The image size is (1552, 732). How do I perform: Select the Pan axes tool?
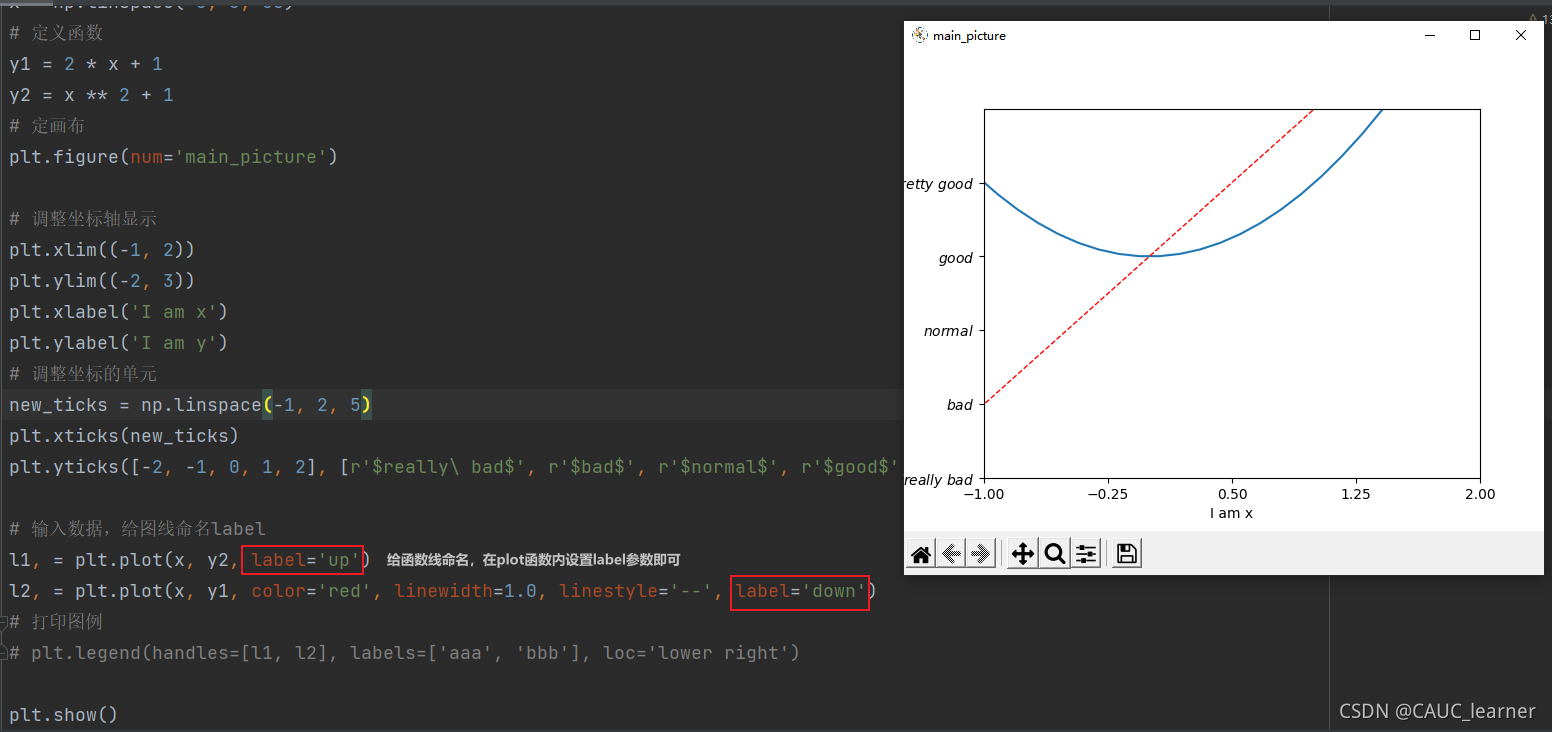tap(1022, 553)
